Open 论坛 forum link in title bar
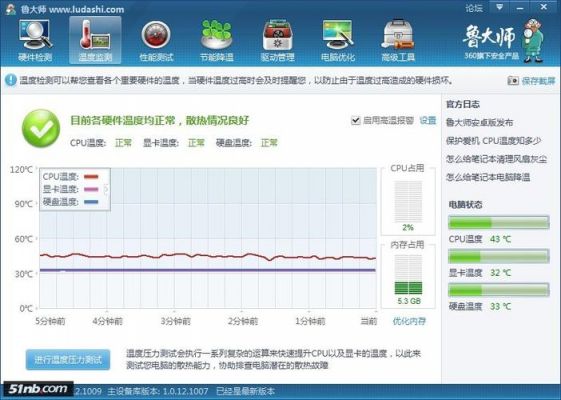Viewport: 561px width, 400px height. [x=474, y=8]
